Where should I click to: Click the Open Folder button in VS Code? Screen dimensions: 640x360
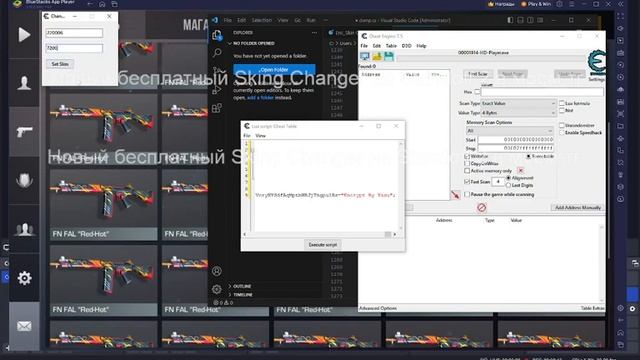click(x=274, y=69)
